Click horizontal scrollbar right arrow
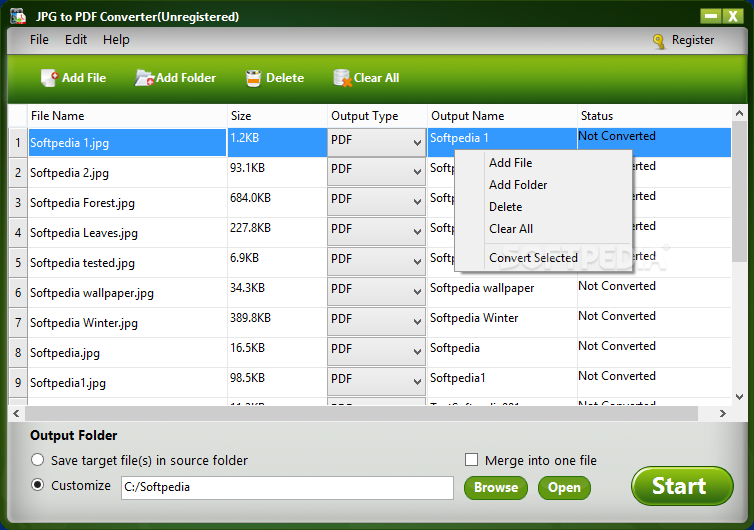The height and width of the screenshot is (530, 754). (722, 414)
